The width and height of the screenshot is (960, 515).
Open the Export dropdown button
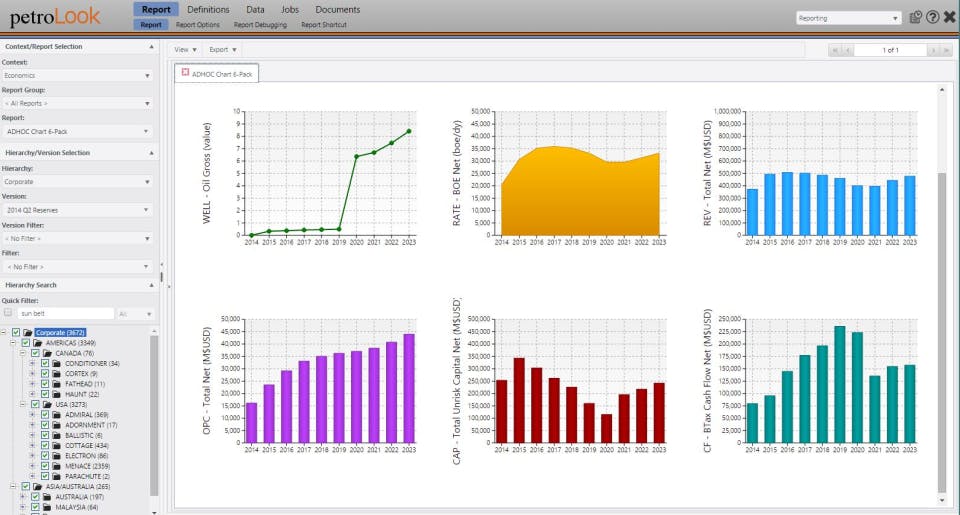pyautogui.click(x=223, y=50)
